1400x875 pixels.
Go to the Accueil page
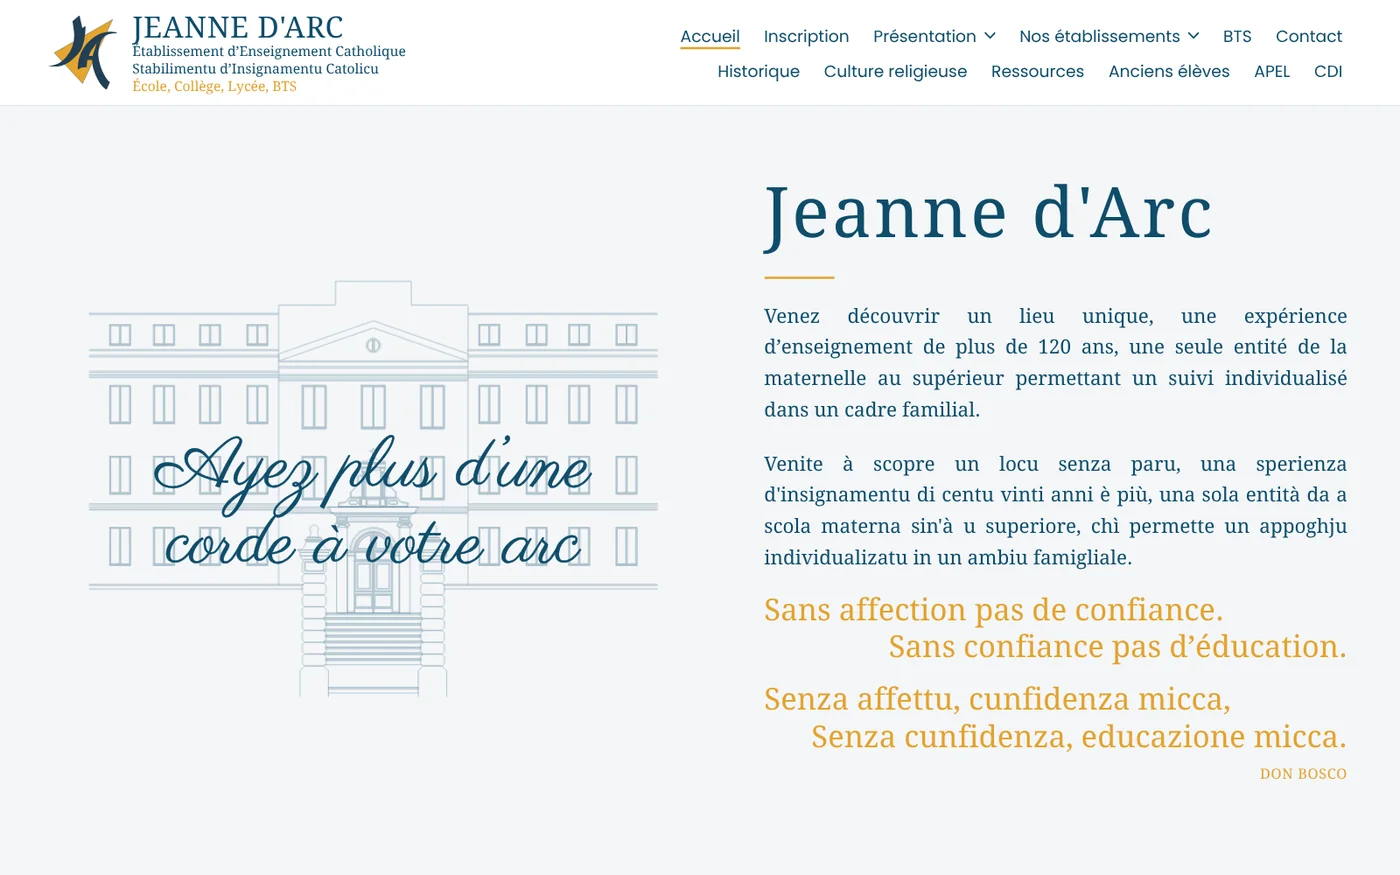click(710, 36)
